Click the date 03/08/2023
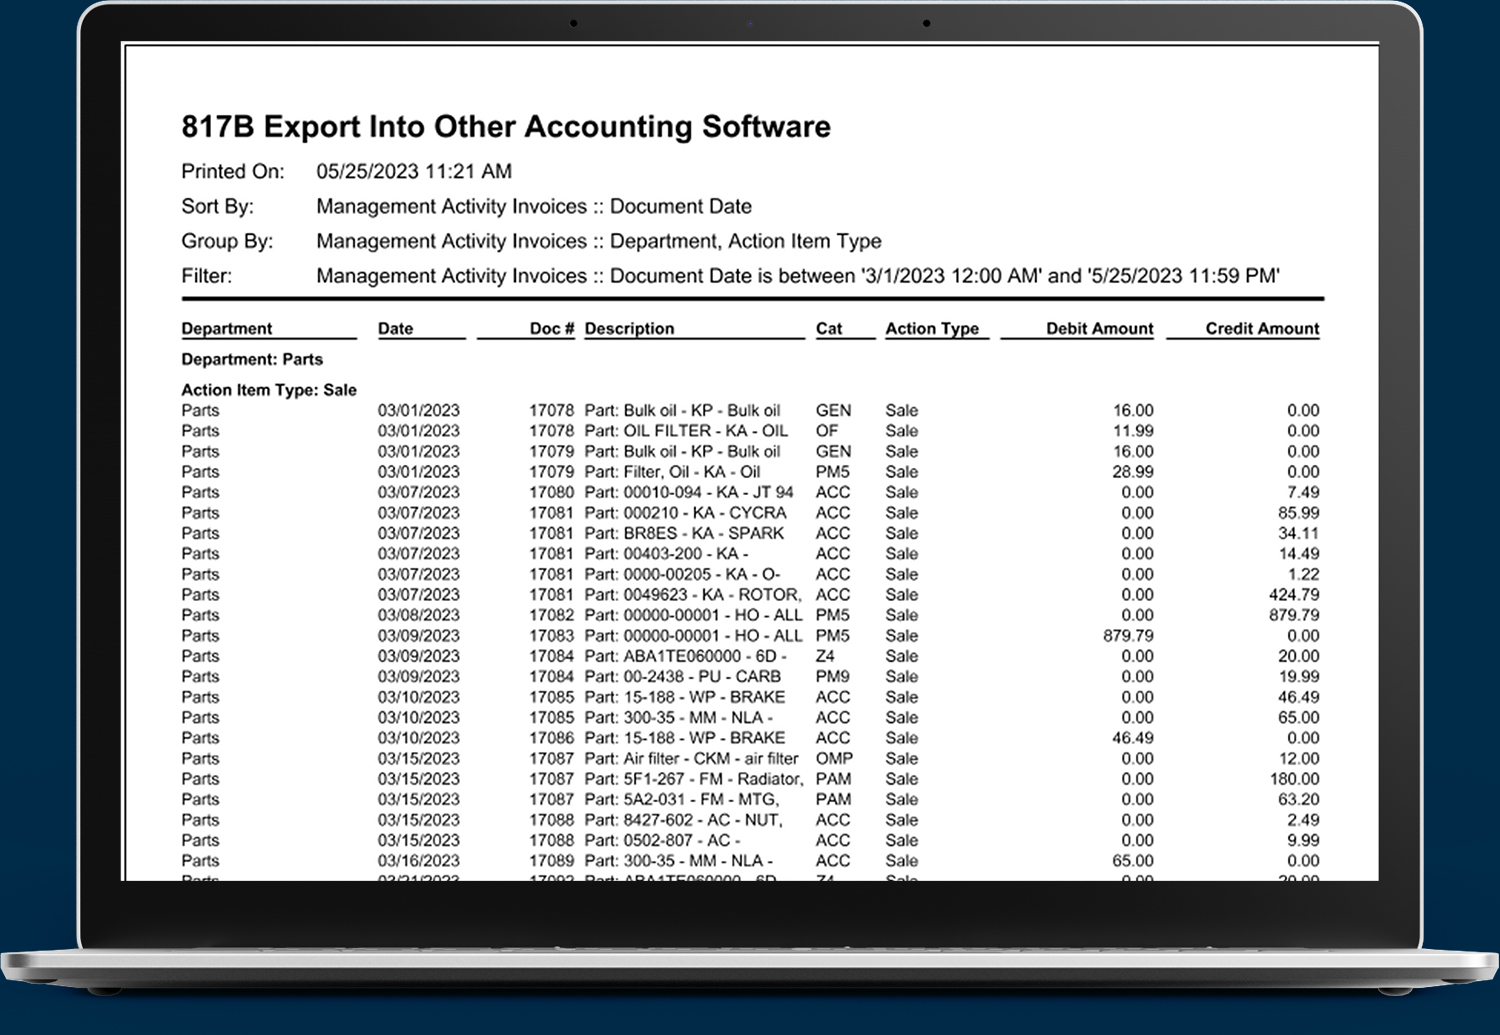 pyautogui.click(x=419, y=615)
